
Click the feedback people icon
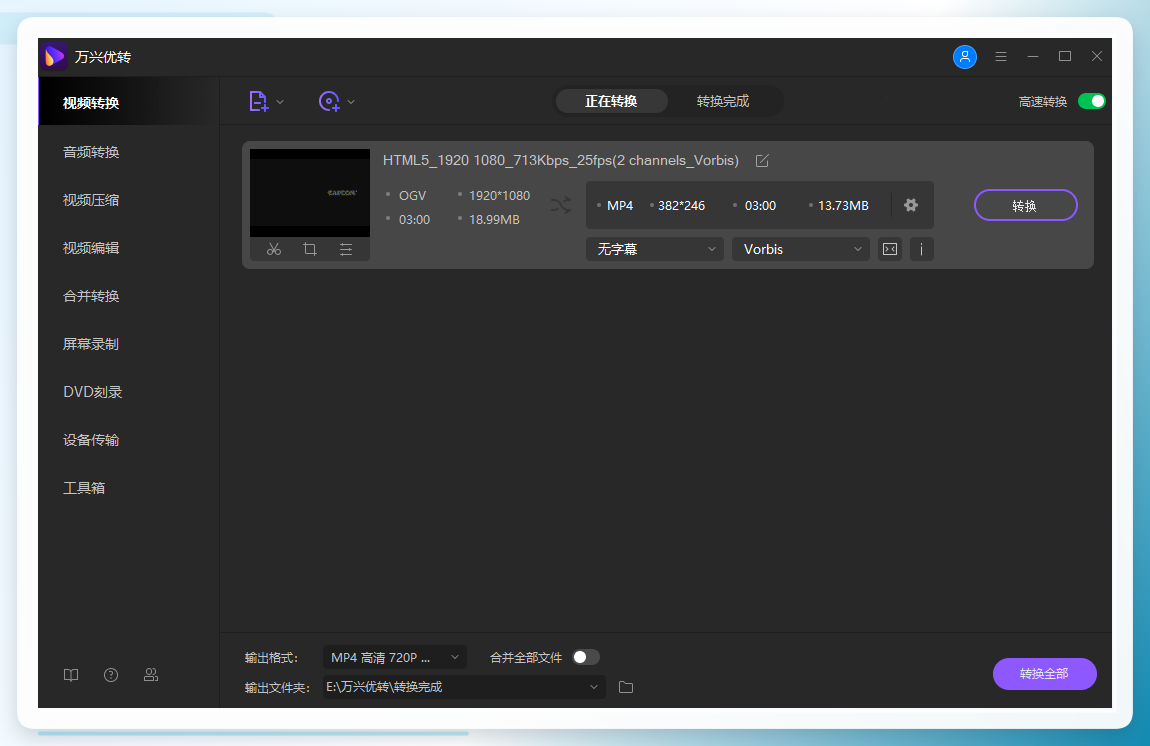pos(150,675)
